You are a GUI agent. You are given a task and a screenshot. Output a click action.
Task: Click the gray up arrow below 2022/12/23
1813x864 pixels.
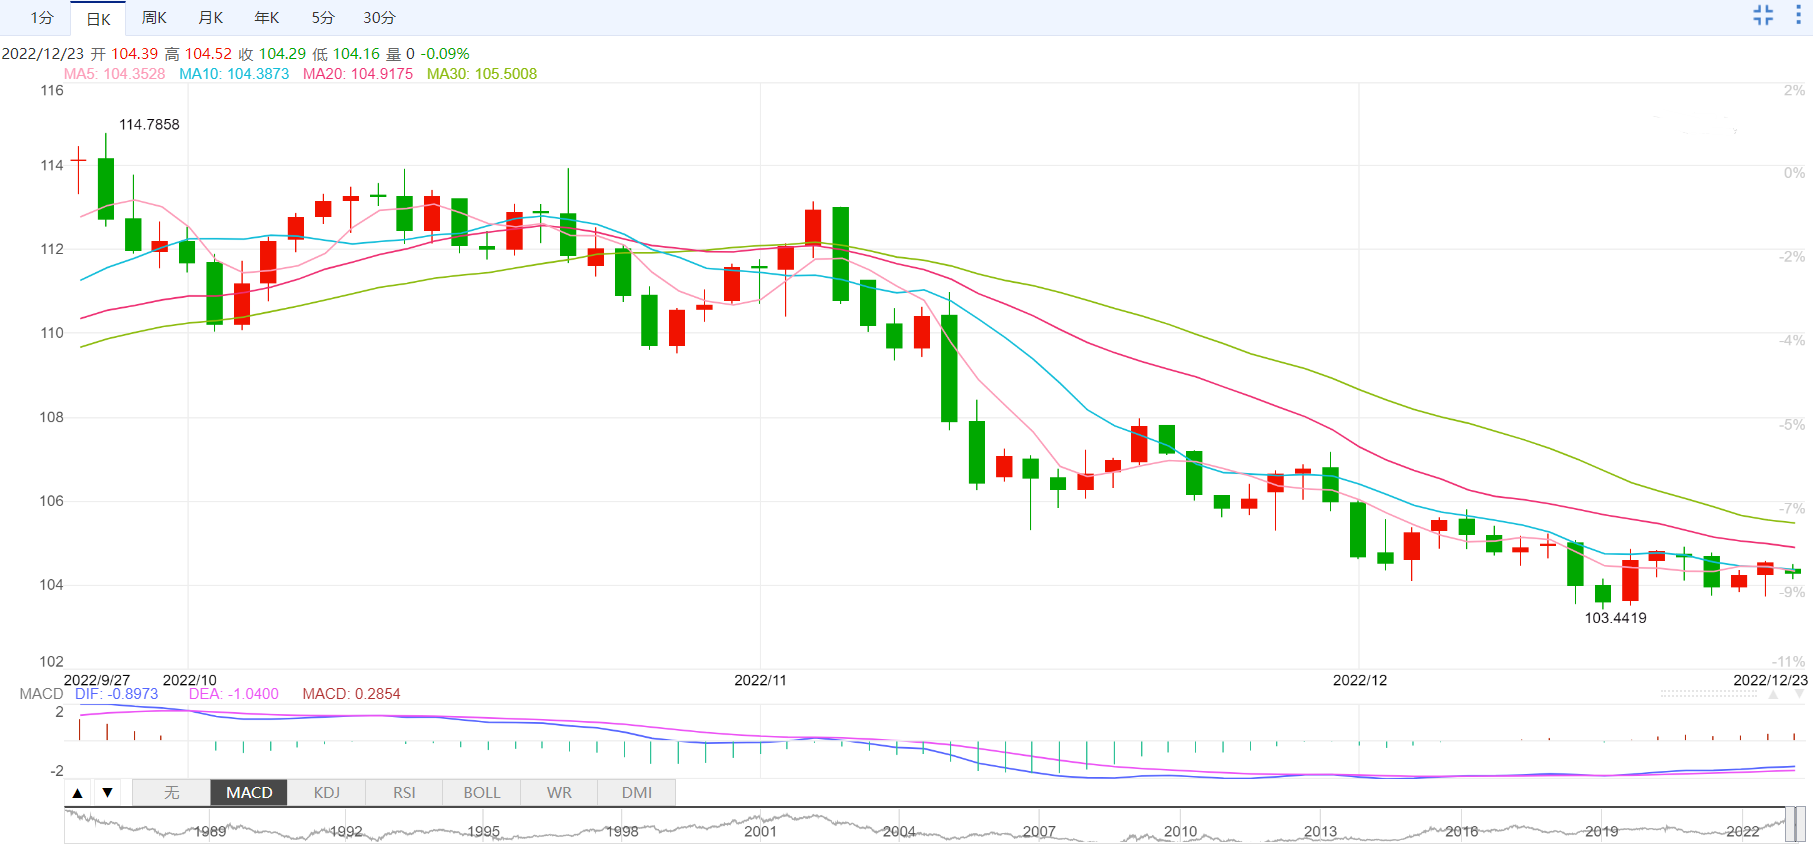click(x=1773, y=694)
